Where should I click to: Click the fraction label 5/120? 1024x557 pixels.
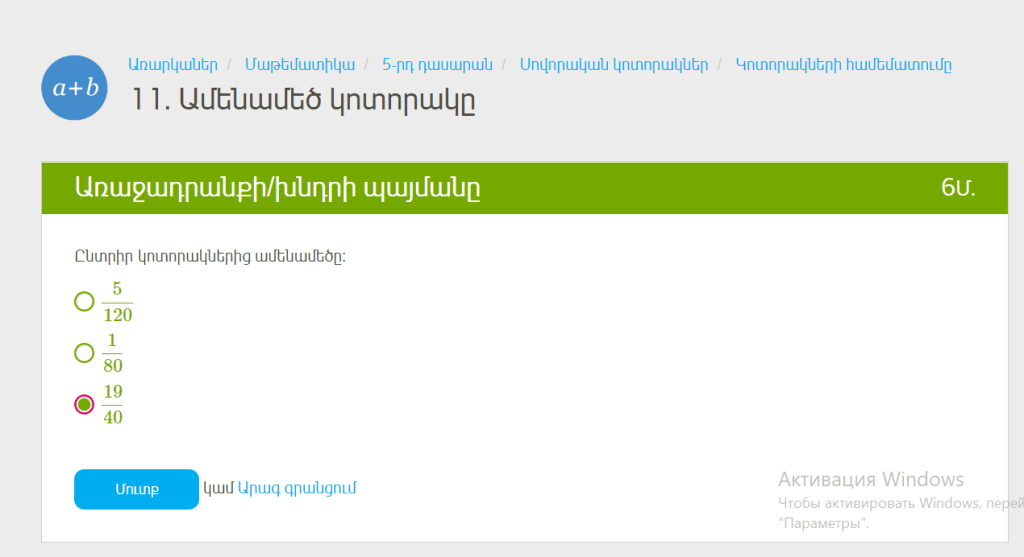pyautogui.click(x=117, y=302)
